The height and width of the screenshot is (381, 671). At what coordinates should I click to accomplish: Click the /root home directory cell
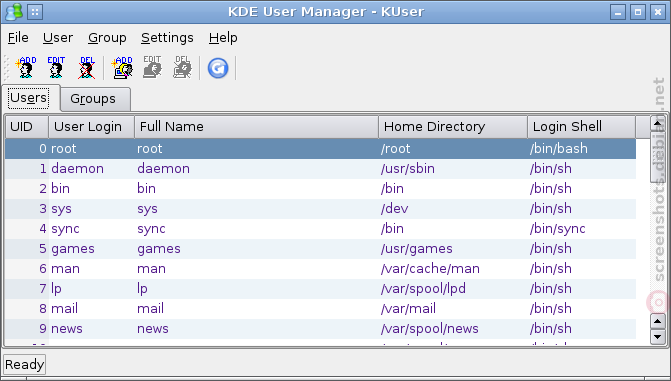[x=395, y=149]
